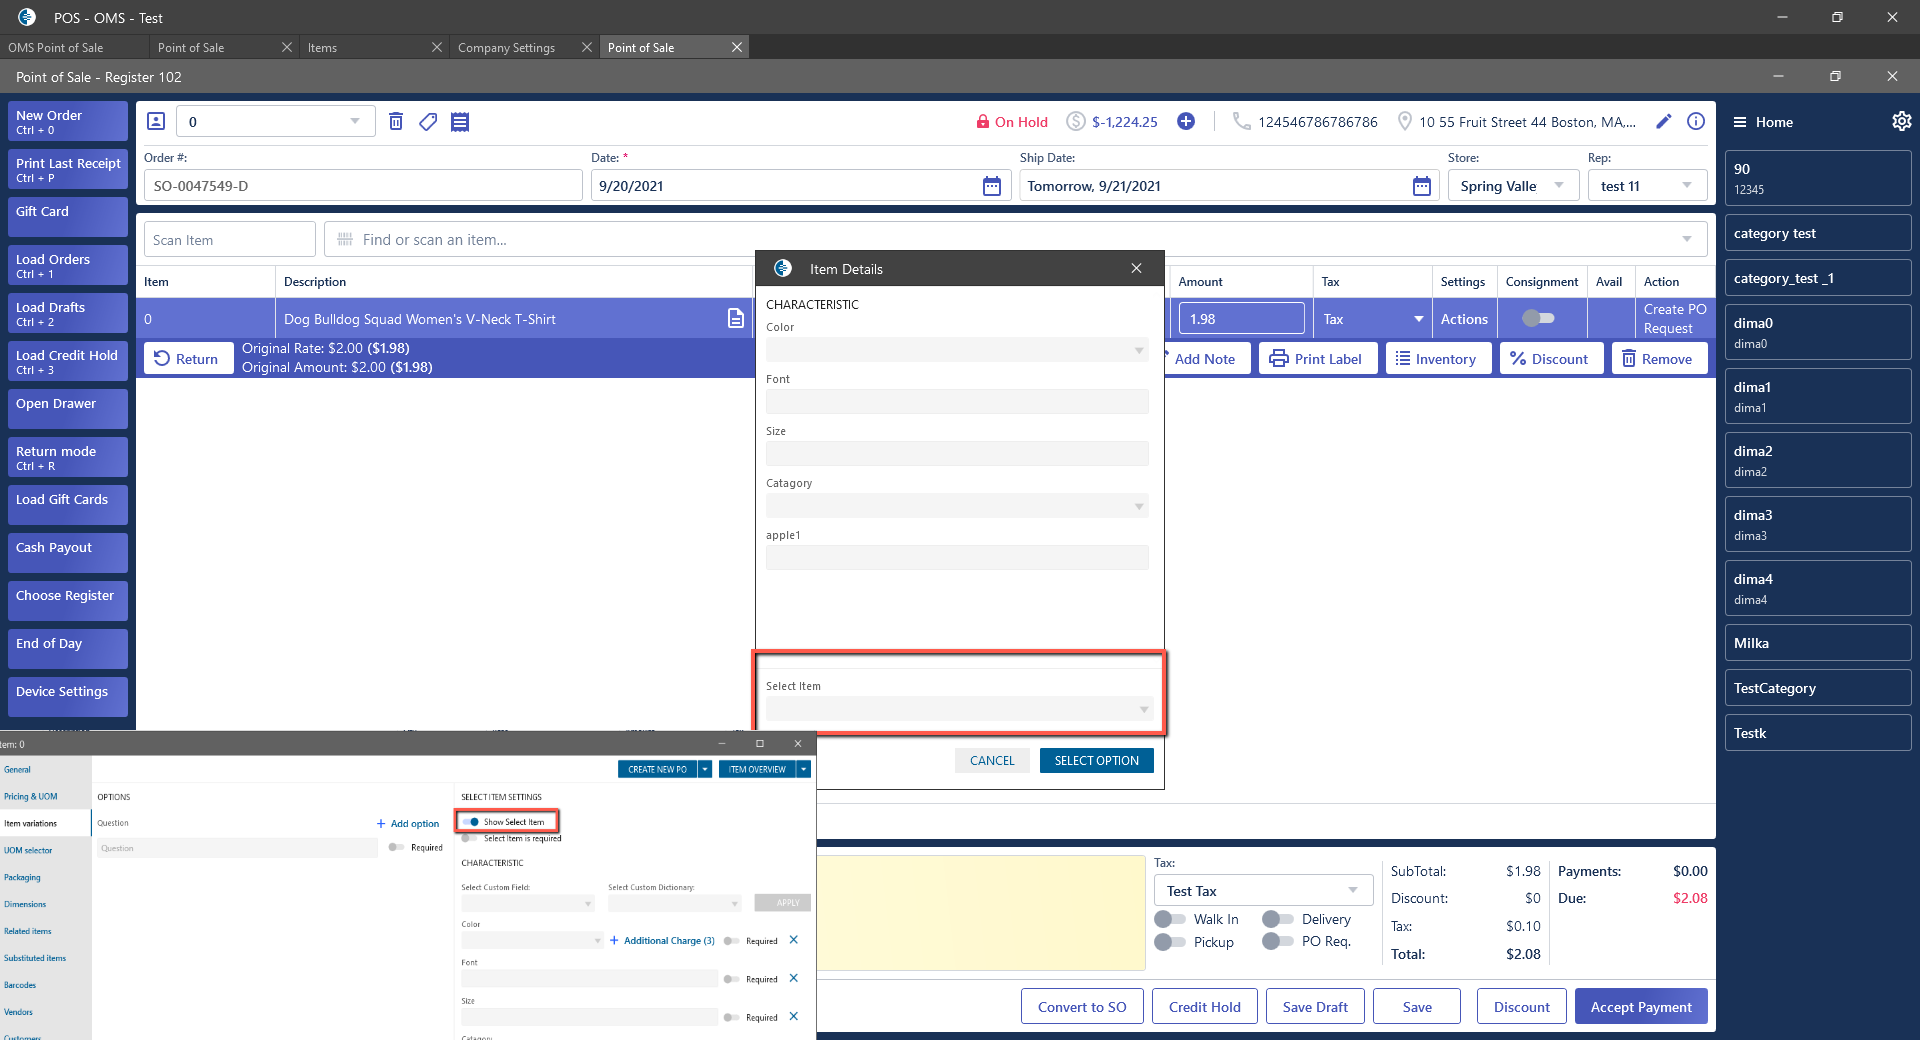
Task: Open the customer profile icon
Action: click(156, 121)
